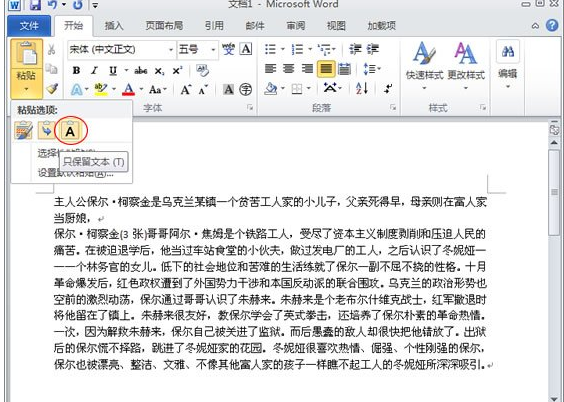Click the Copy icon
This screenshot has width=564, height=402.
coord(52,69)
